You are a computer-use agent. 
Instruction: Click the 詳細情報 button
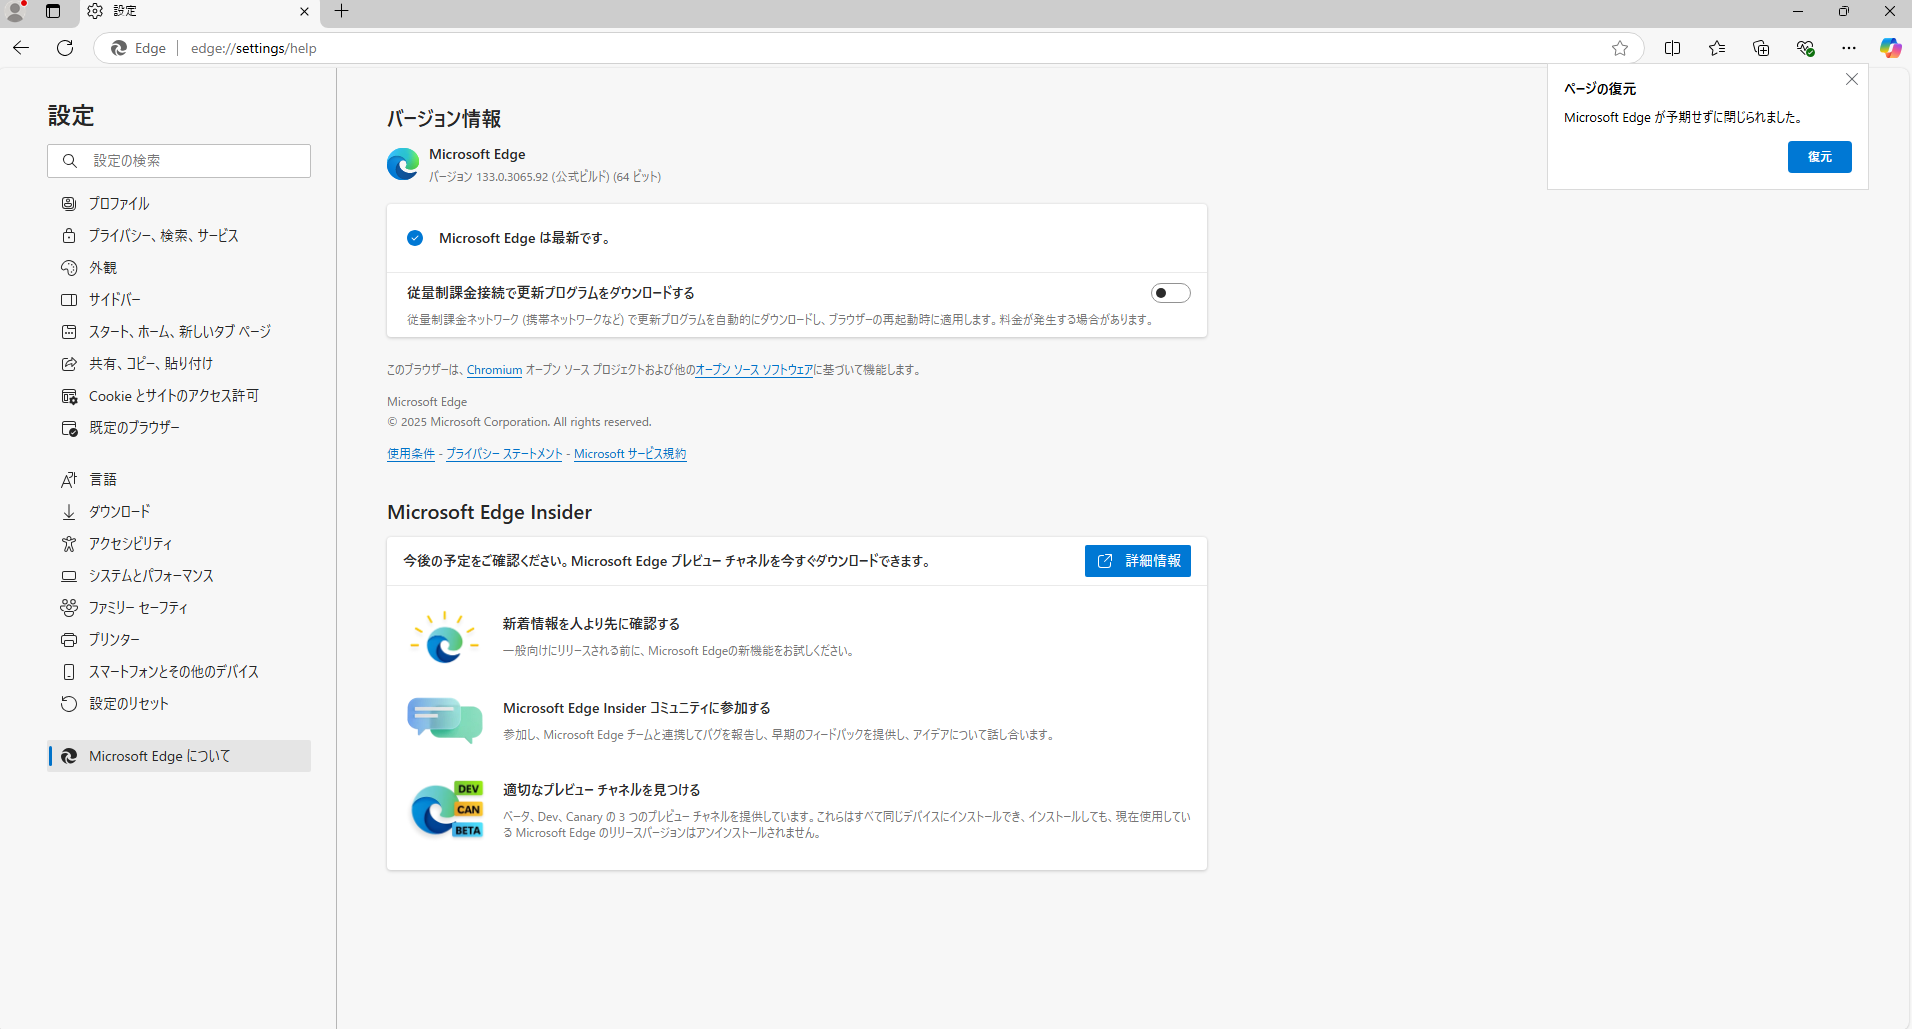(x=1137, y=561)
